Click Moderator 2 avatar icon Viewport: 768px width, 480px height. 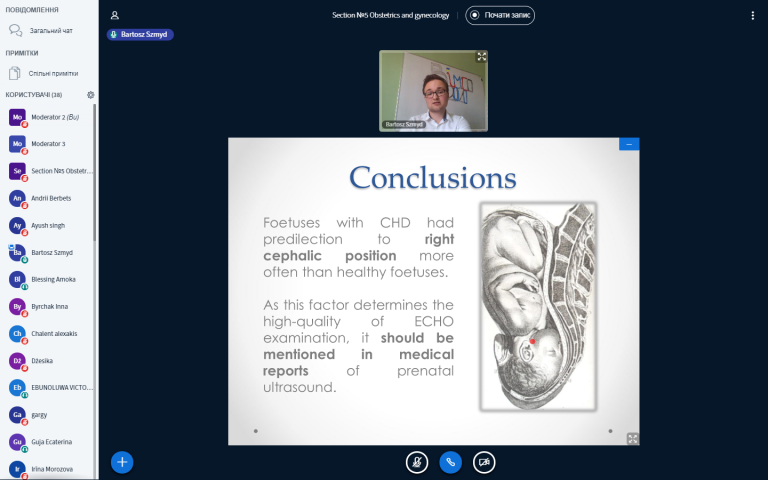click(17, 117)
